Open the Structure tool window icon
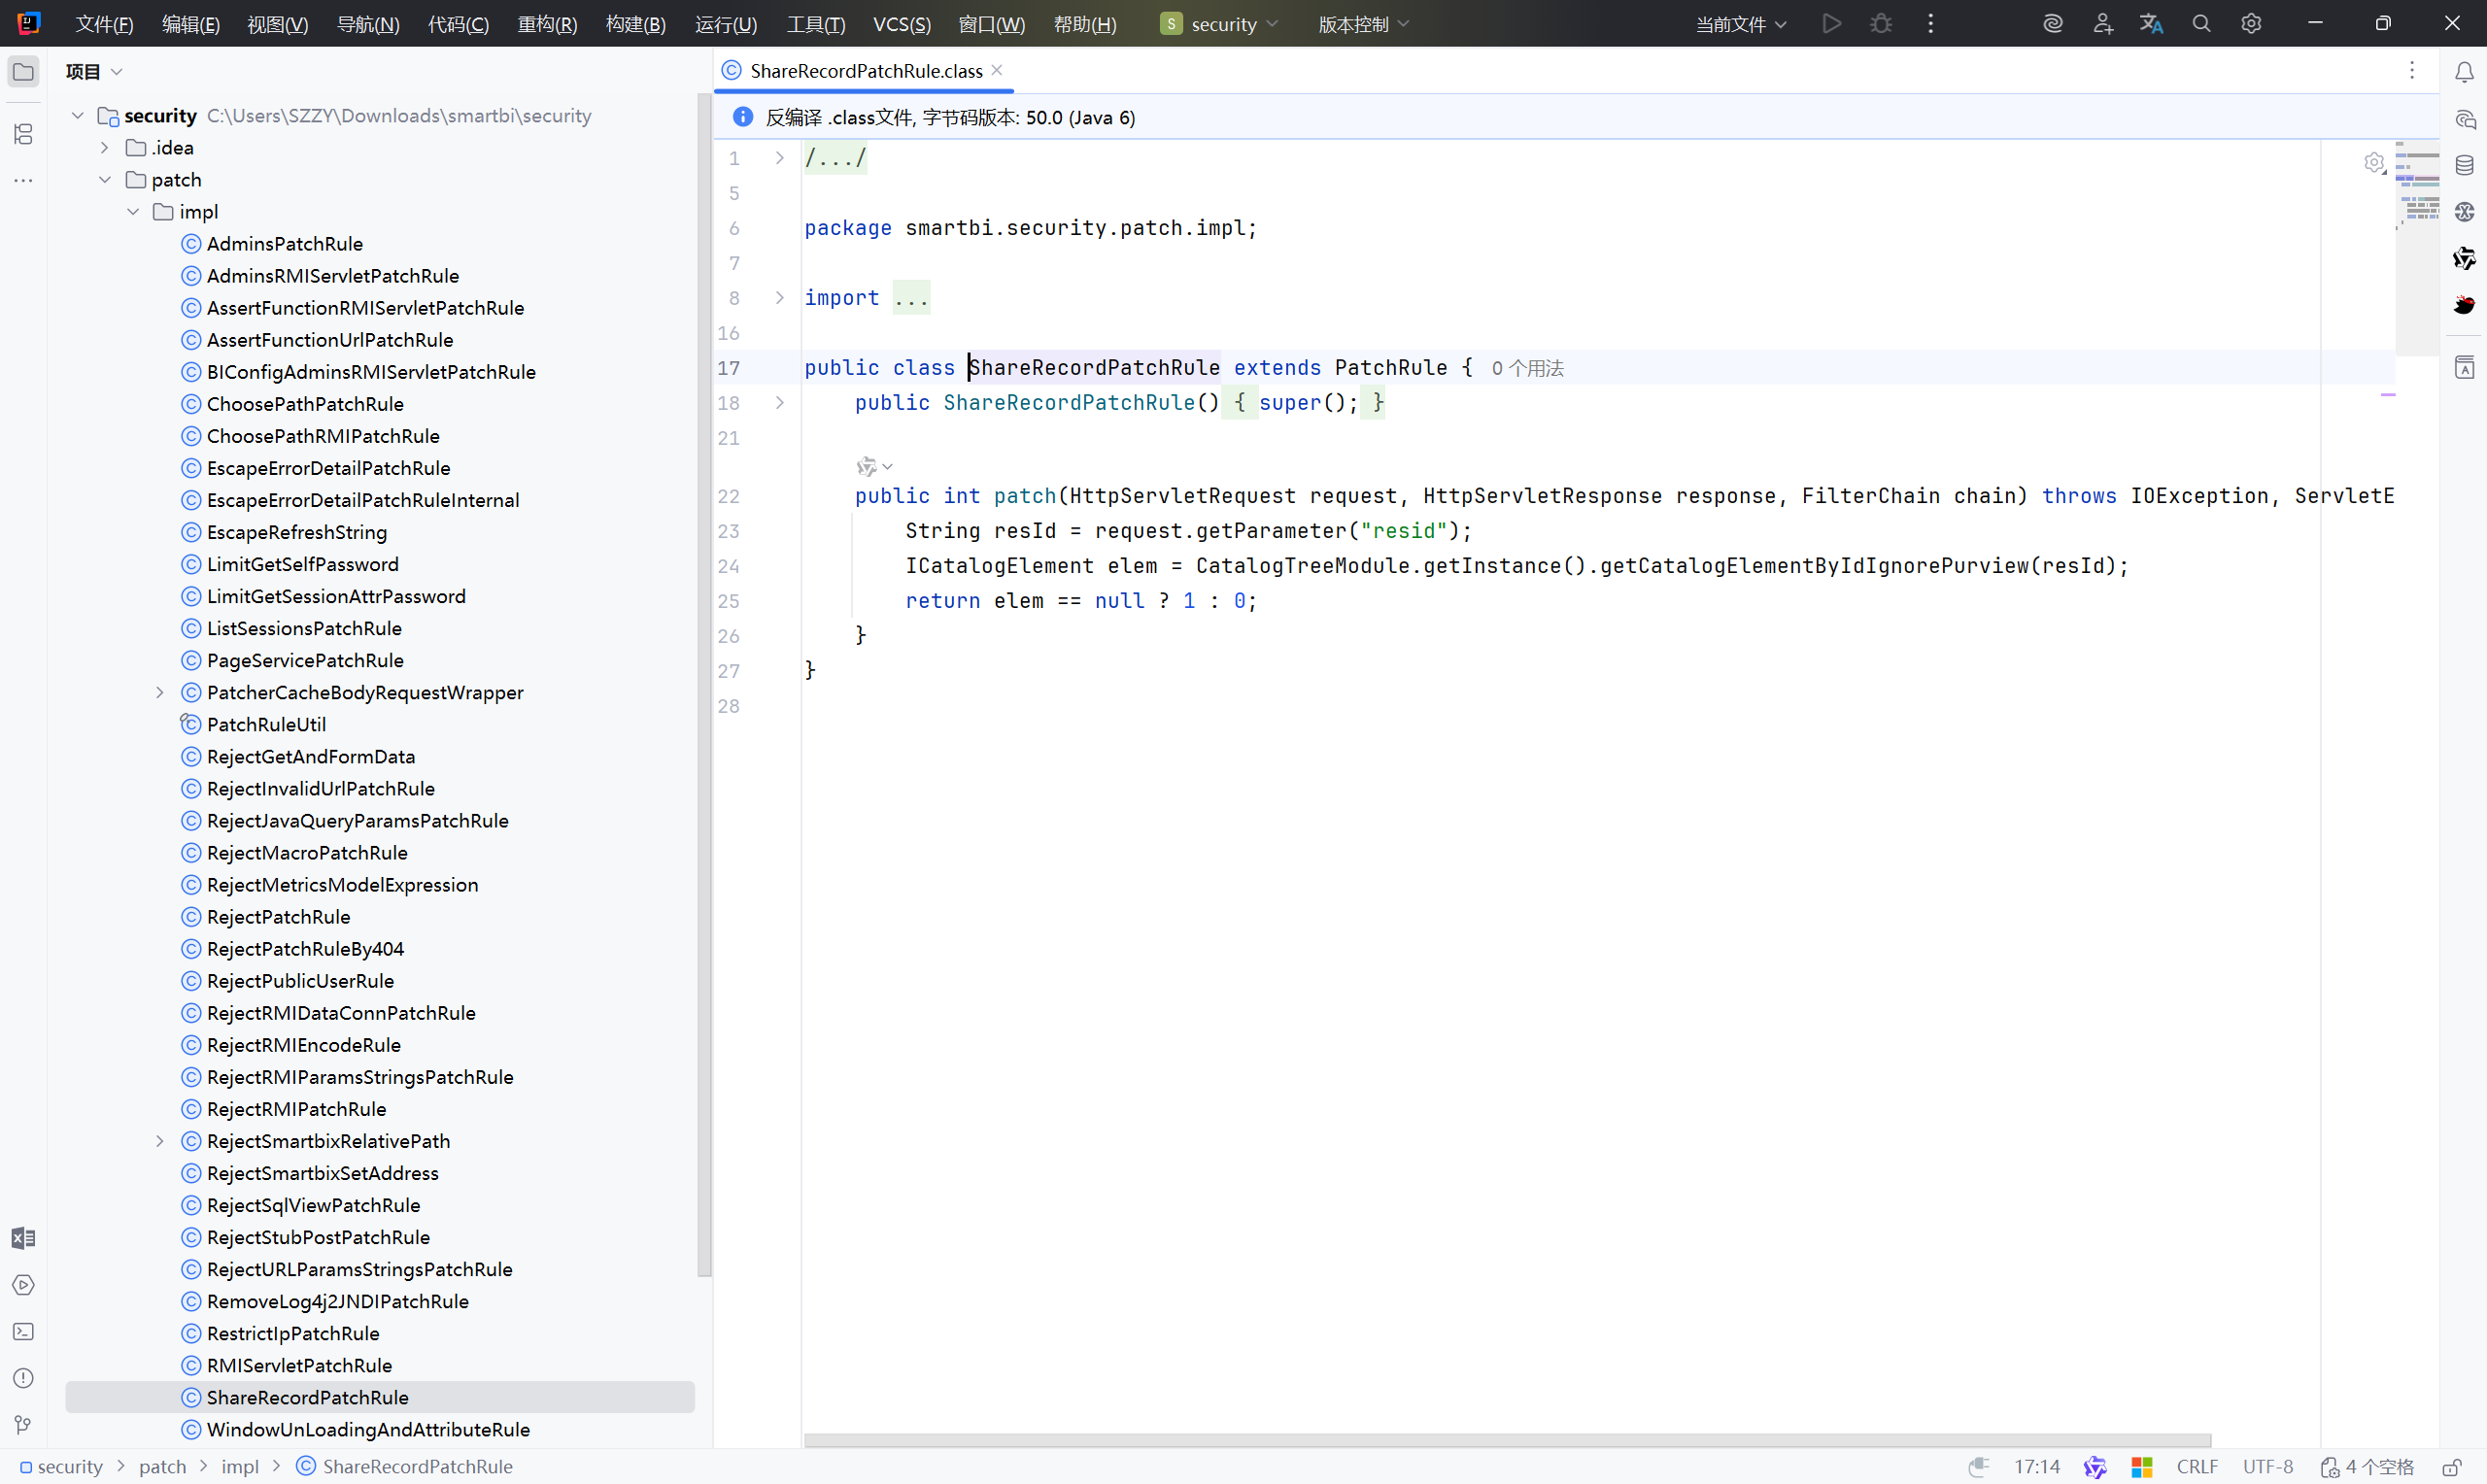This screenshot has width=2487, height=1484. pyautogui.click(x=23, y=134)
